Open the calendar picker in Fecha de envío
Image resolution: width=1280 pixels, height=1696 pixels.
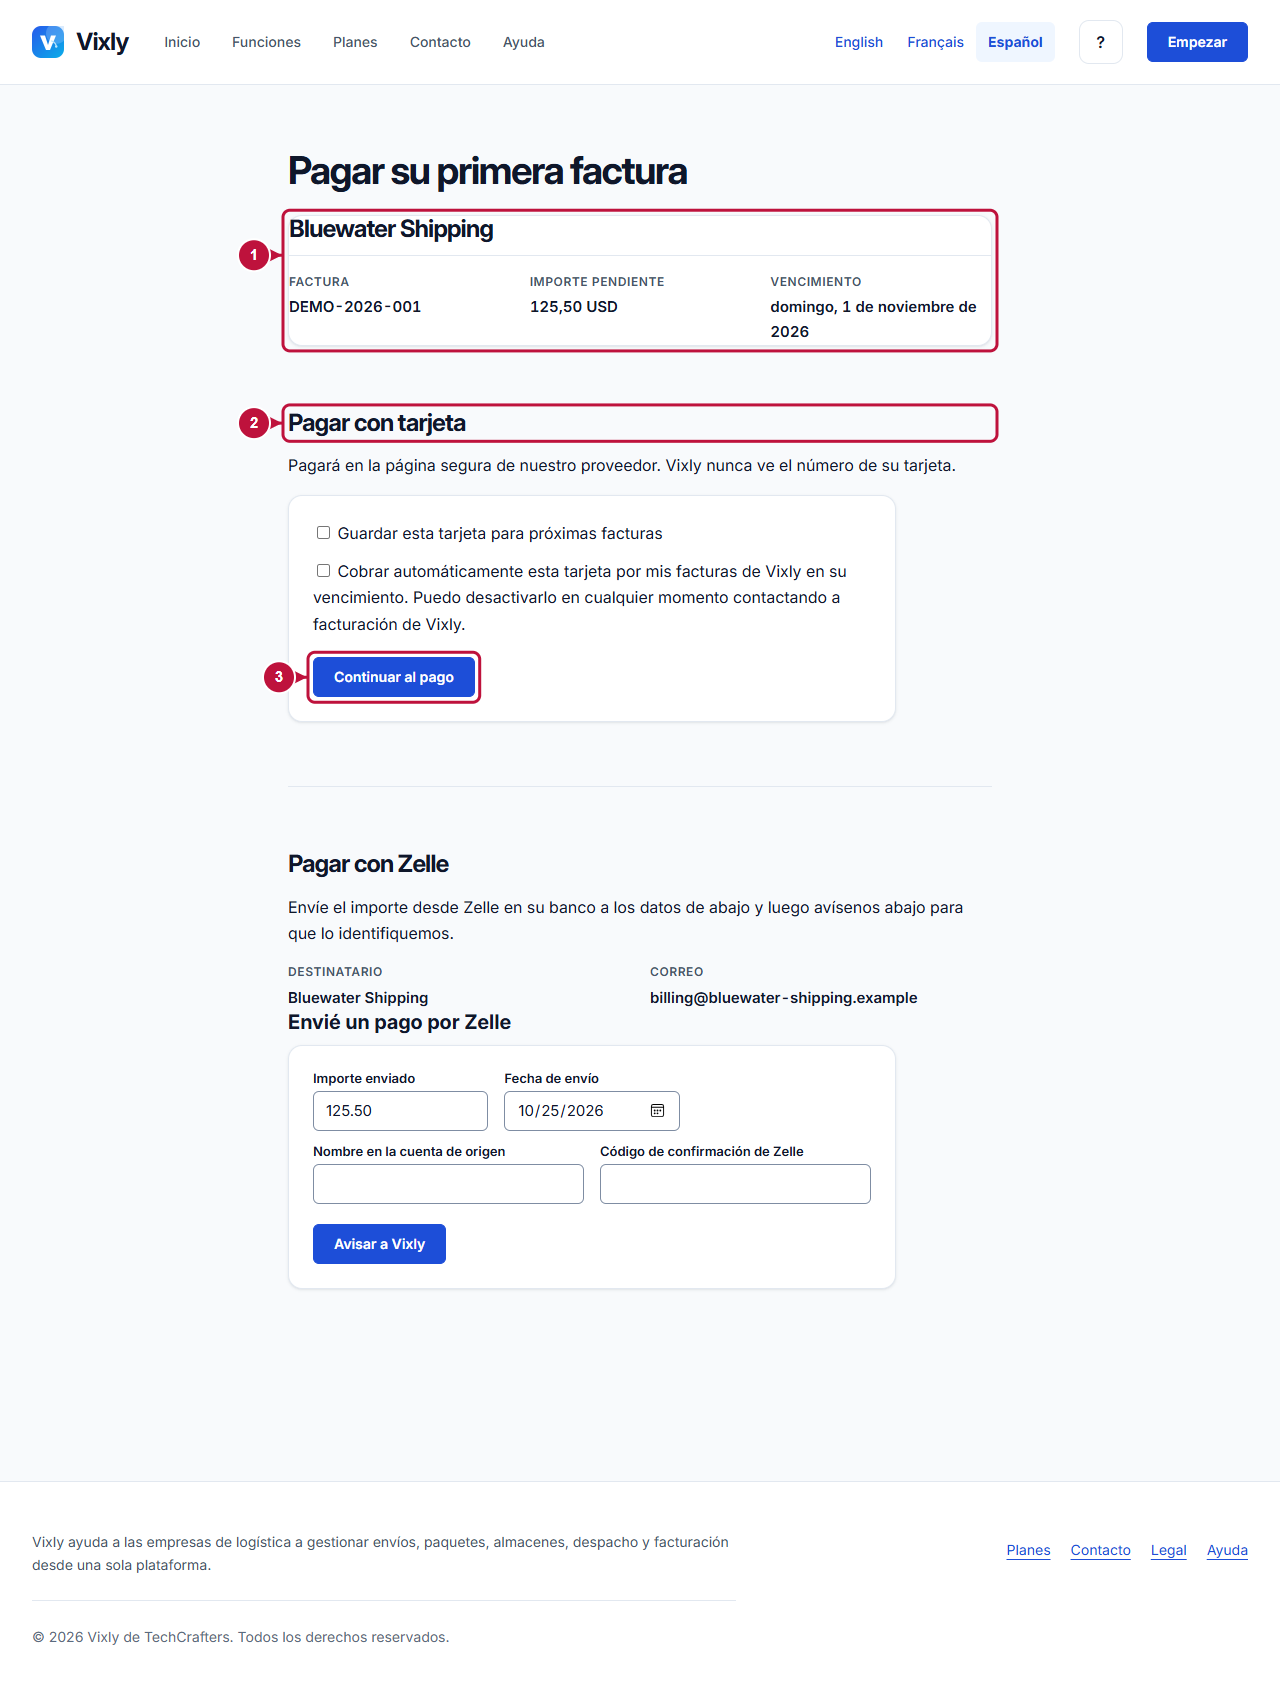(x=657, y=1111)
